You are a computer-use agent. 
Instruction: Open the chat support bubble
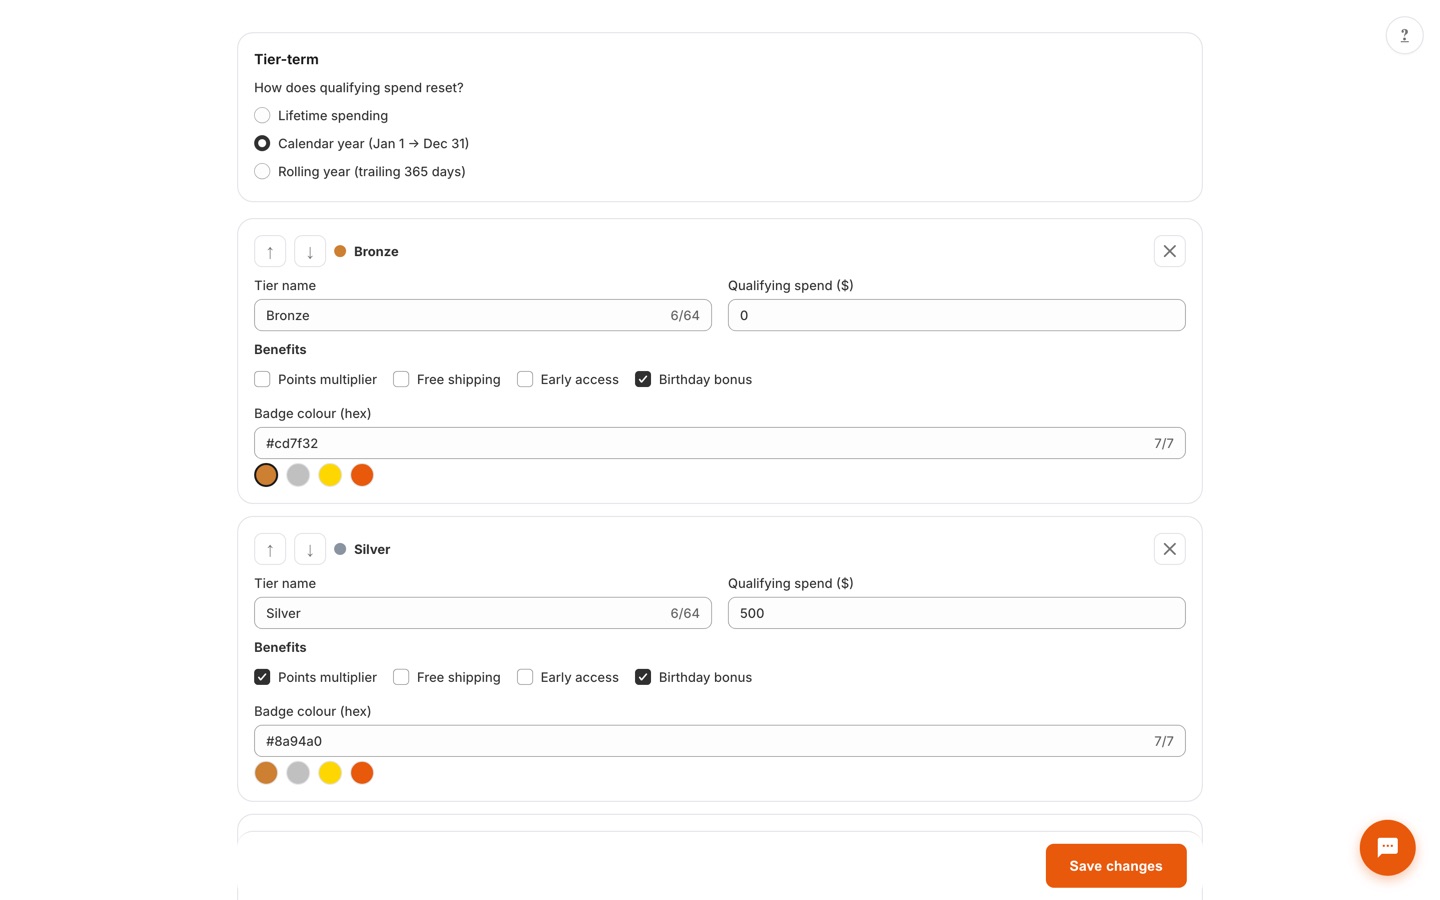pyautogui.click(x=1387, y=848)
